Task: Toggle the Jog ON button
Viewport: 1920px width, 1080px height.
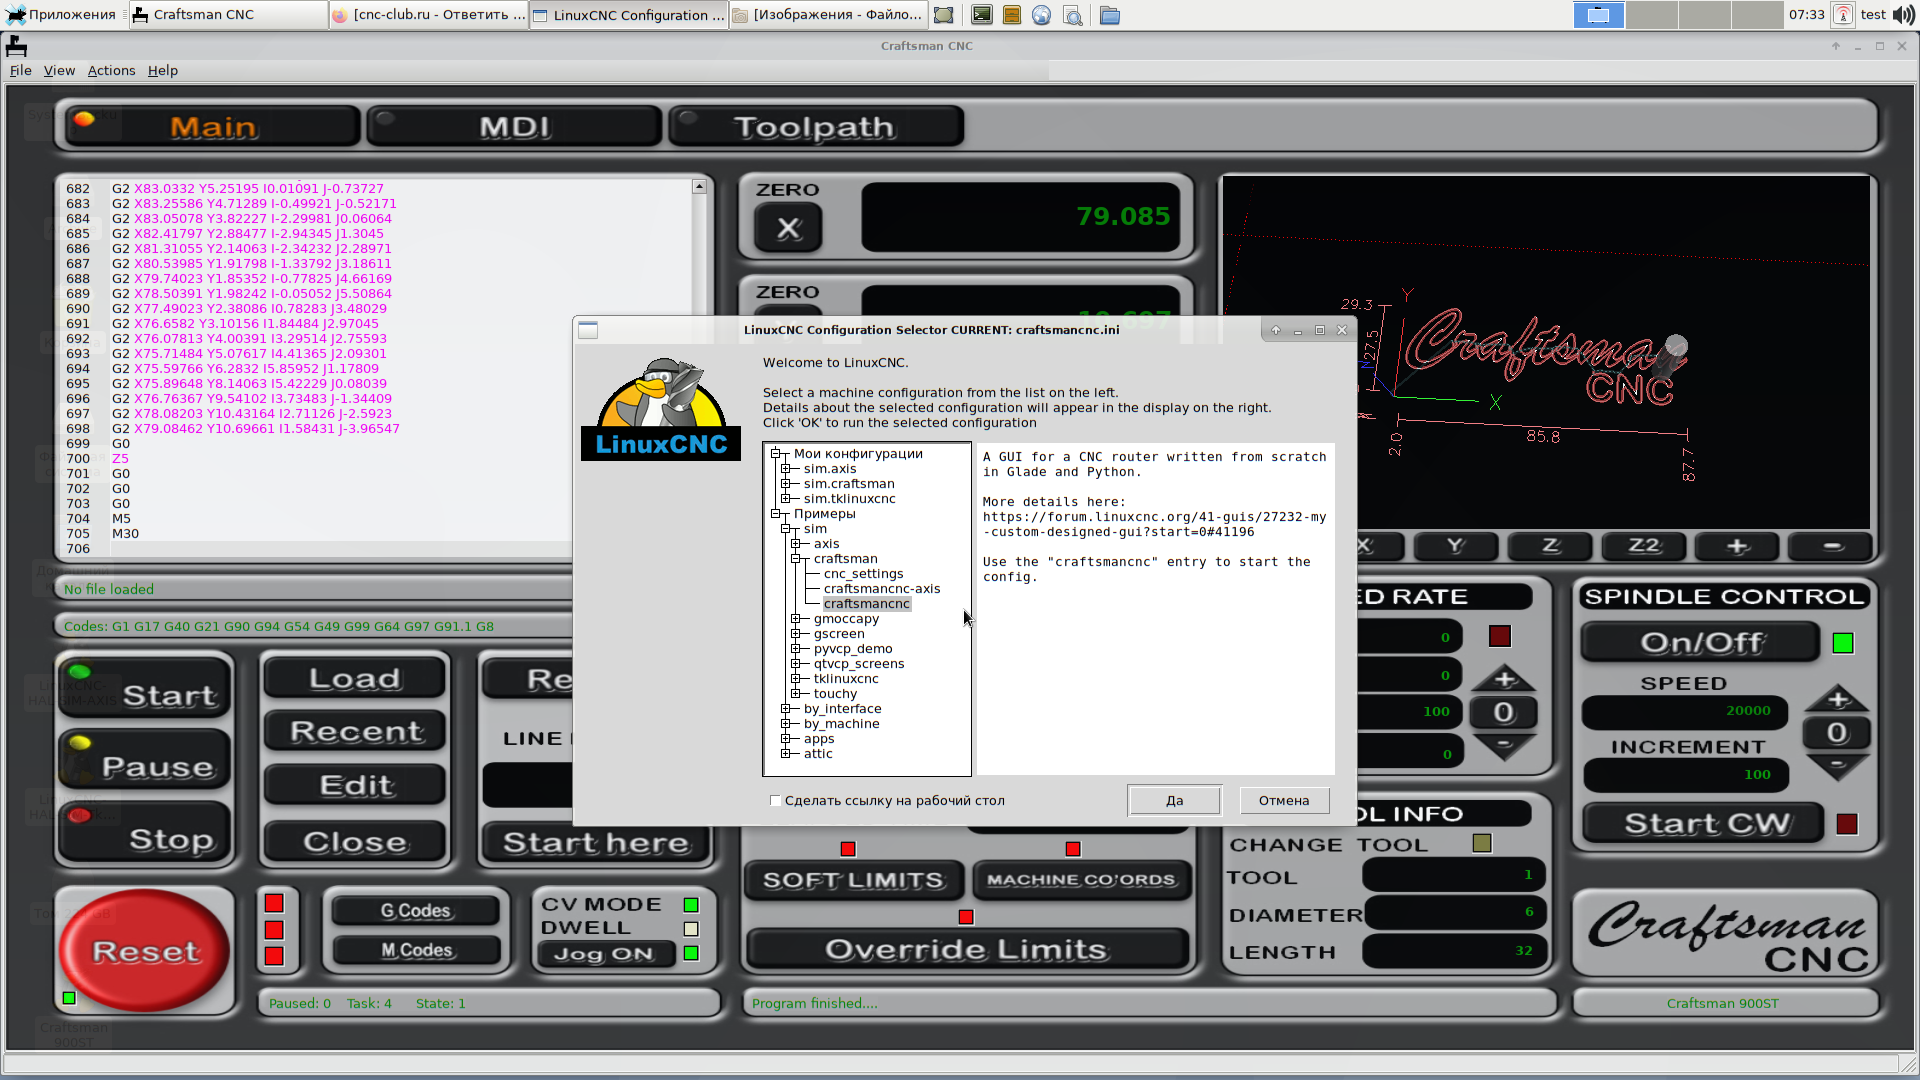Action: (x=603, y=954)
